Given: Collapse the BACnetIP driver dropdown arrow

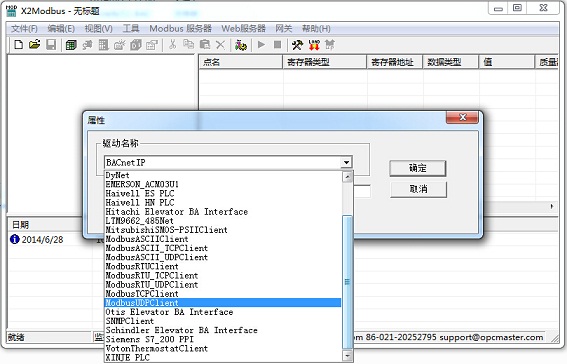Looking at the screenshot, I should point(346,162).
